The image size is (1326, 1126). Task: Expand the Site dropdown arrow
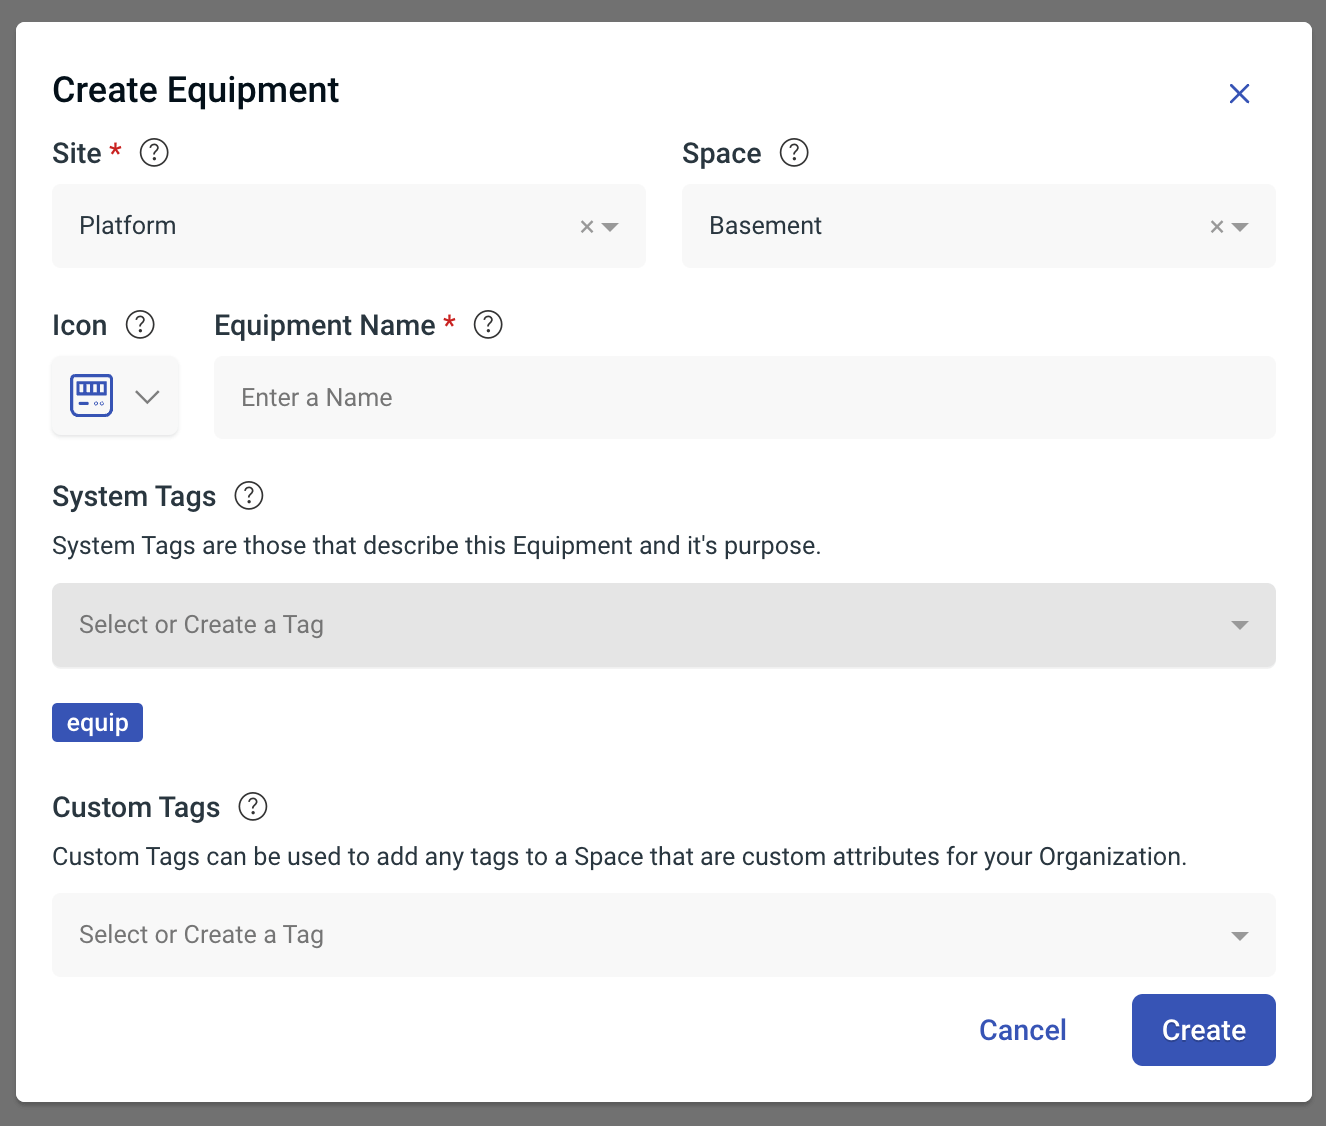pyautogui.click(x=610, y=227)
